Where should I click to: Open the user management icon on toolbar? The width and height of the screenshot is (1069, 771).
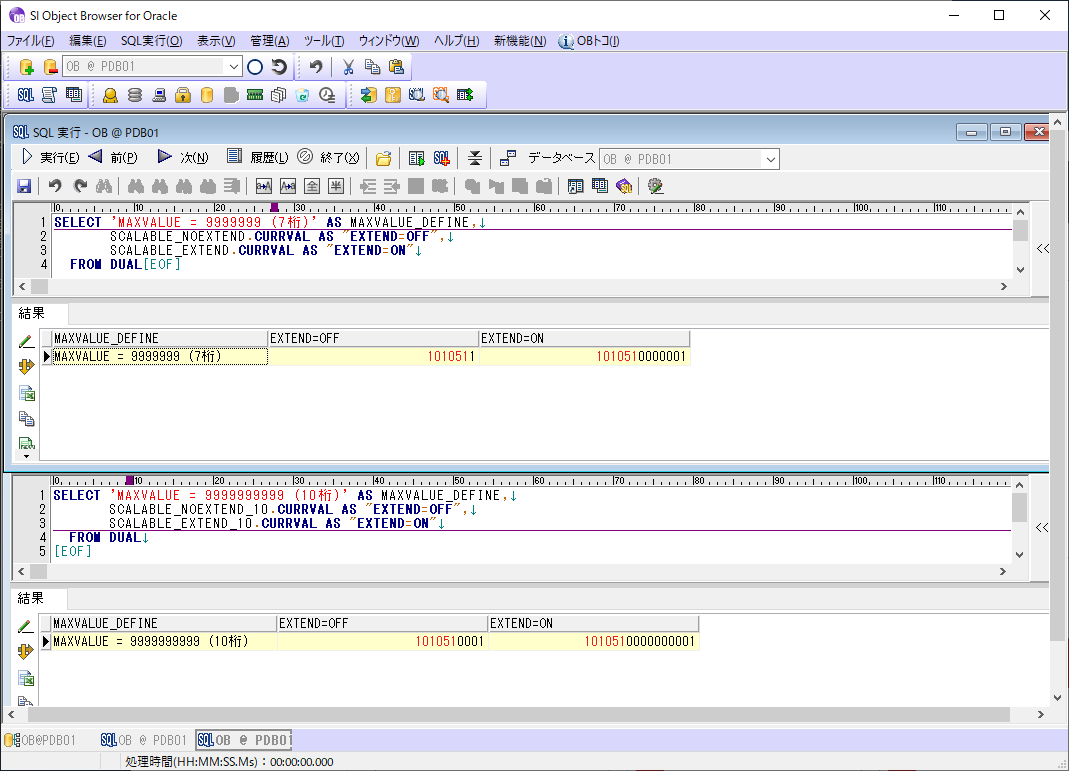(108, 94)
